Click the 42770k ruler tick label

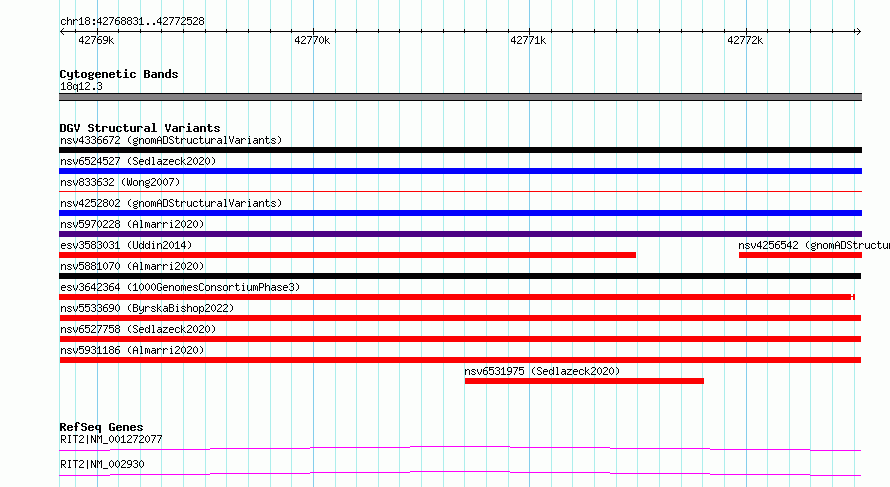[312, 40]
